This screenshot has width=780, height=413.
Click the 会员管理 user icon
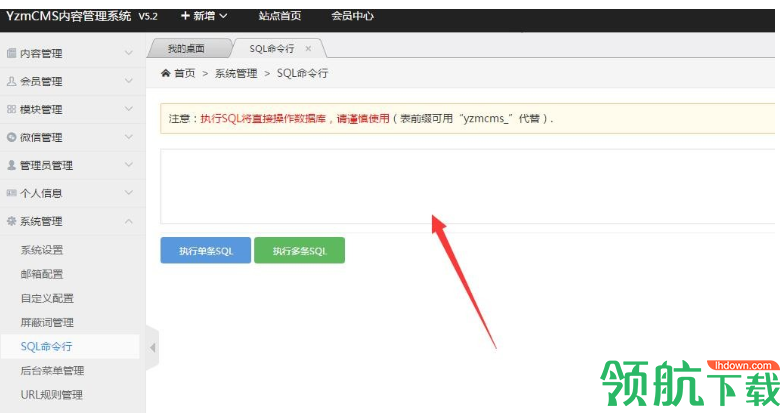[11, 81]
